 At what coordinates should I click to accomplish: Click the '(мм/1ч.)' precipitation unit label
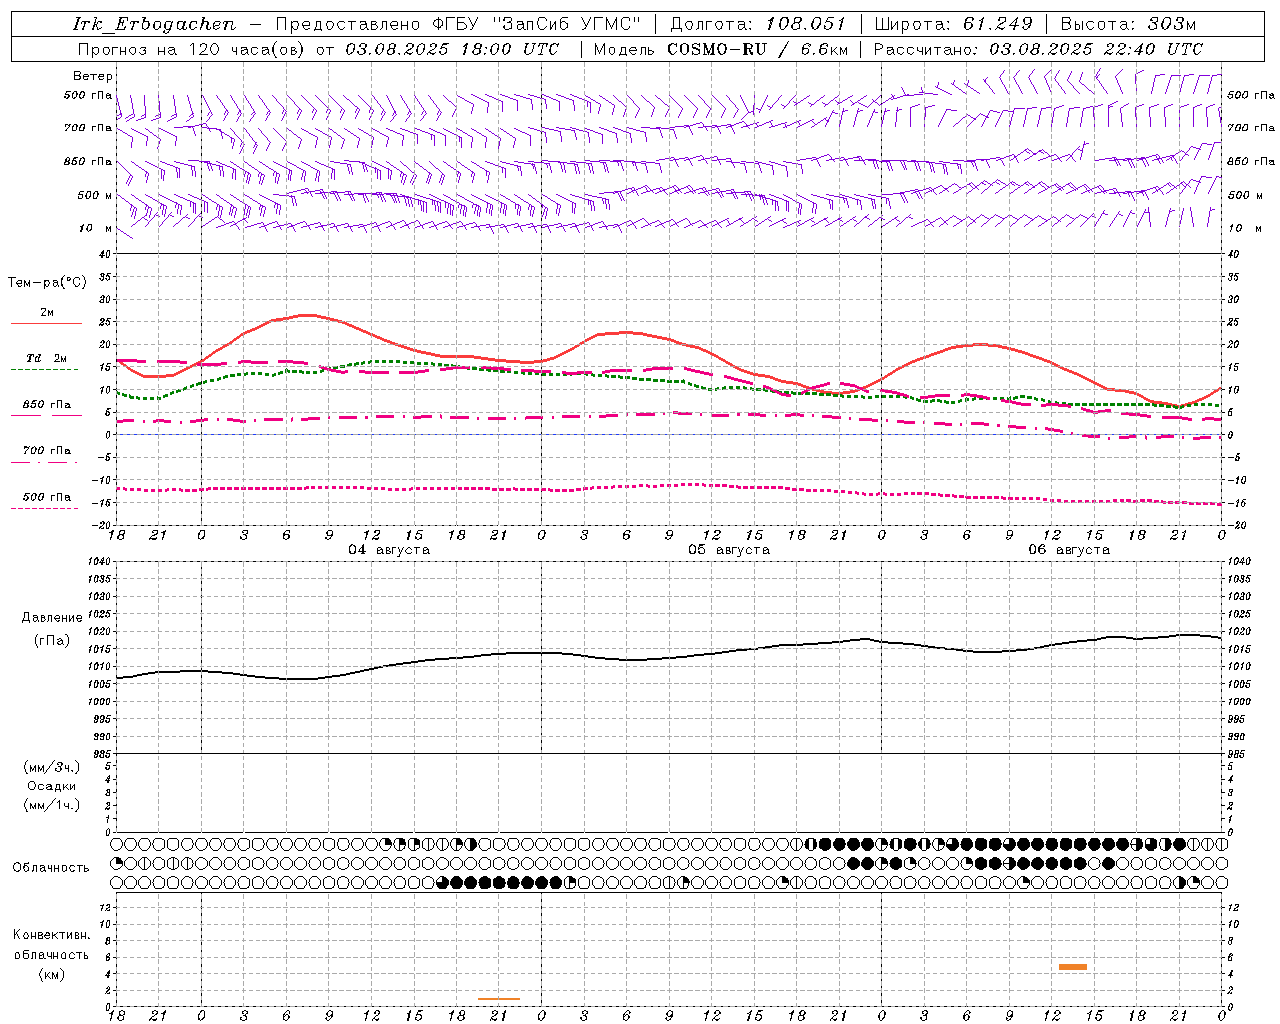tap(52, 805)
